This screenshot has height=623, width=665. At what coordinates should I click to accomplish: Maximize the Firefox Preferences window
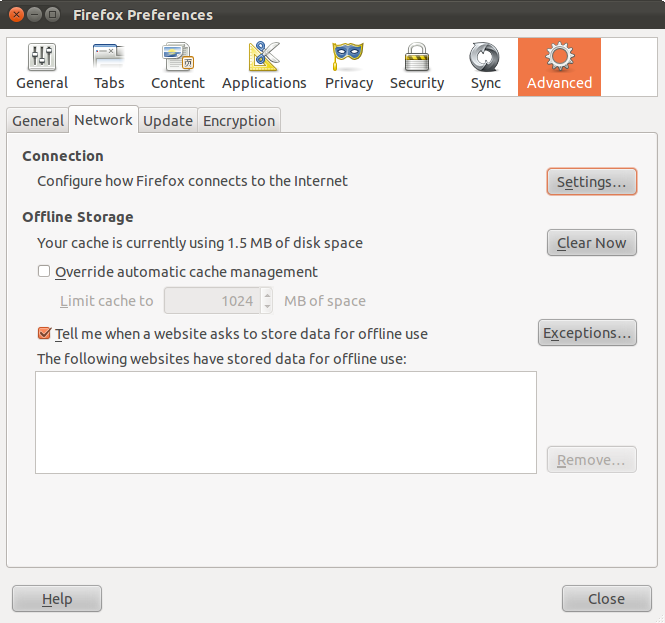tap(53, 15)
